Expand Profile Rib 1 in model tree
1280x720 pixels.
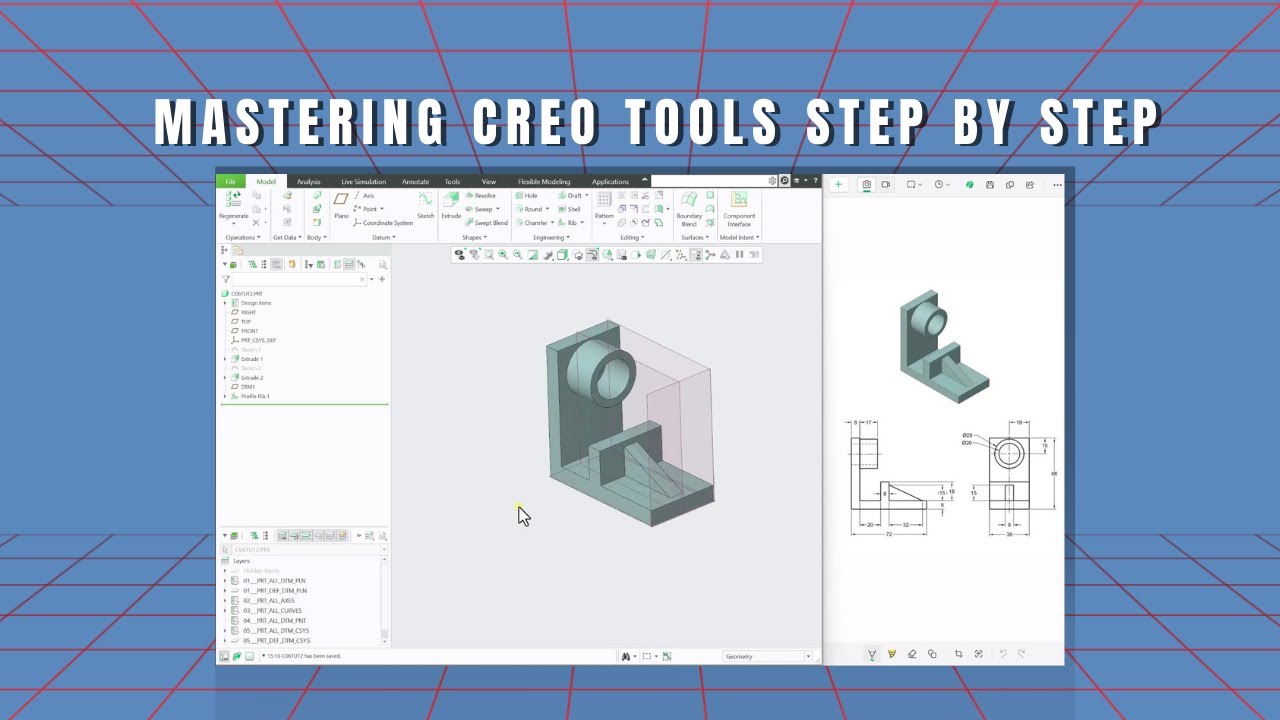pyautogui.click(x=225, y=397)
